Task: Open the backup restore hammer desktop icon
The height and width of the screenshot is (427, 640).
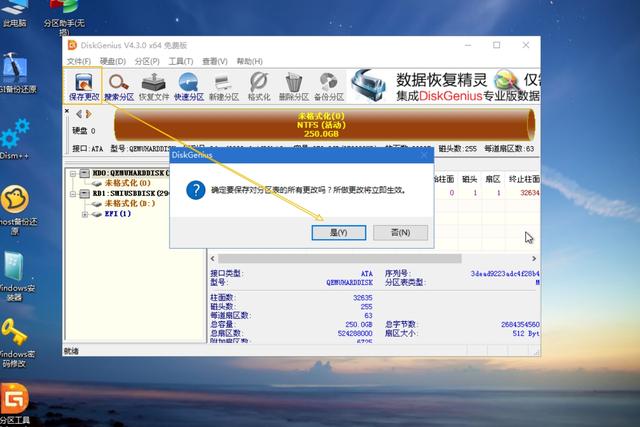Action: pos(16,73)
